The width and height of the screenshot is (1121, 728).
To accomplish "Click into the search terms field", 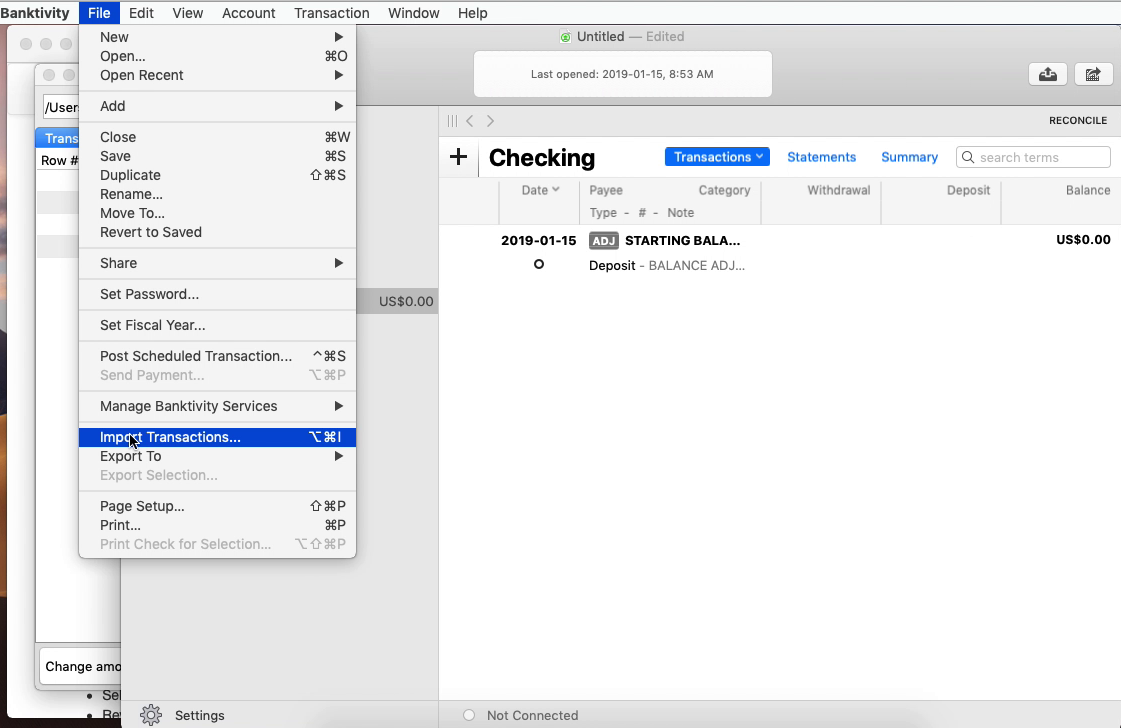I will [1033, 157].
